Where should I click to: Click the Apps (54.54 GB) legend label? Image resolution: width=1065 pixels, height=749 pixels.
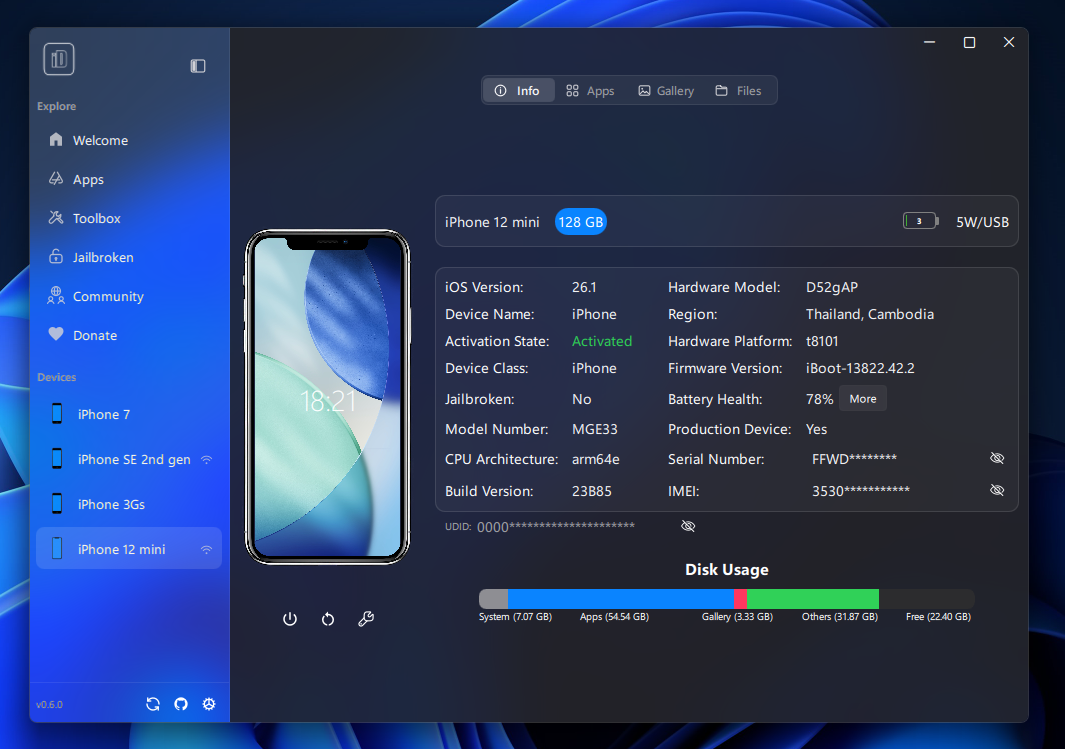tap(614, 617)
